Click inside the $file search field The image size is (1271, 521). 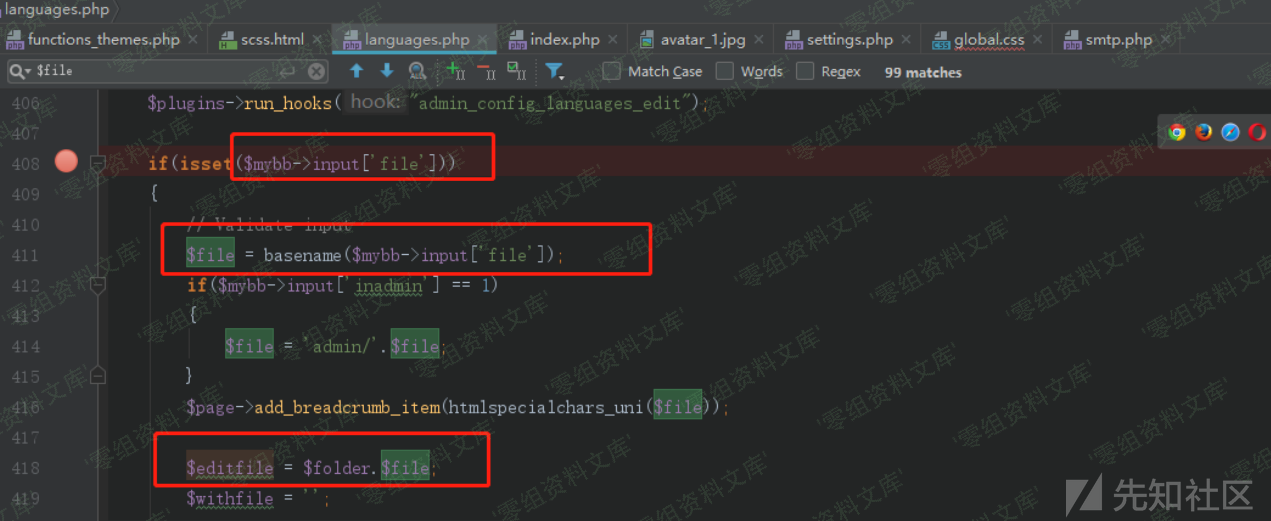pos(150,71)
